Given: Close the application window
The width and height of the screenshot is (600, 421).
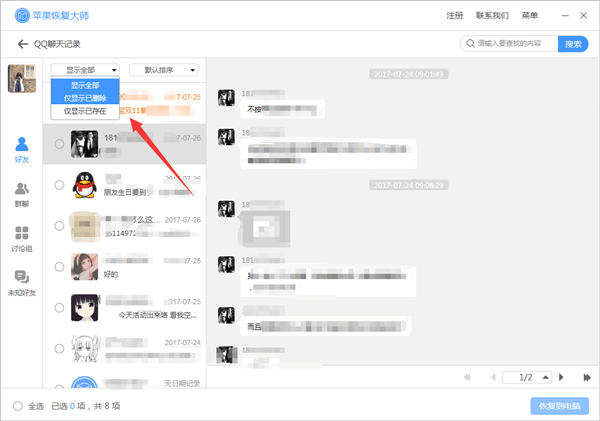Looking at the screenshot, I should pos(584,16).
